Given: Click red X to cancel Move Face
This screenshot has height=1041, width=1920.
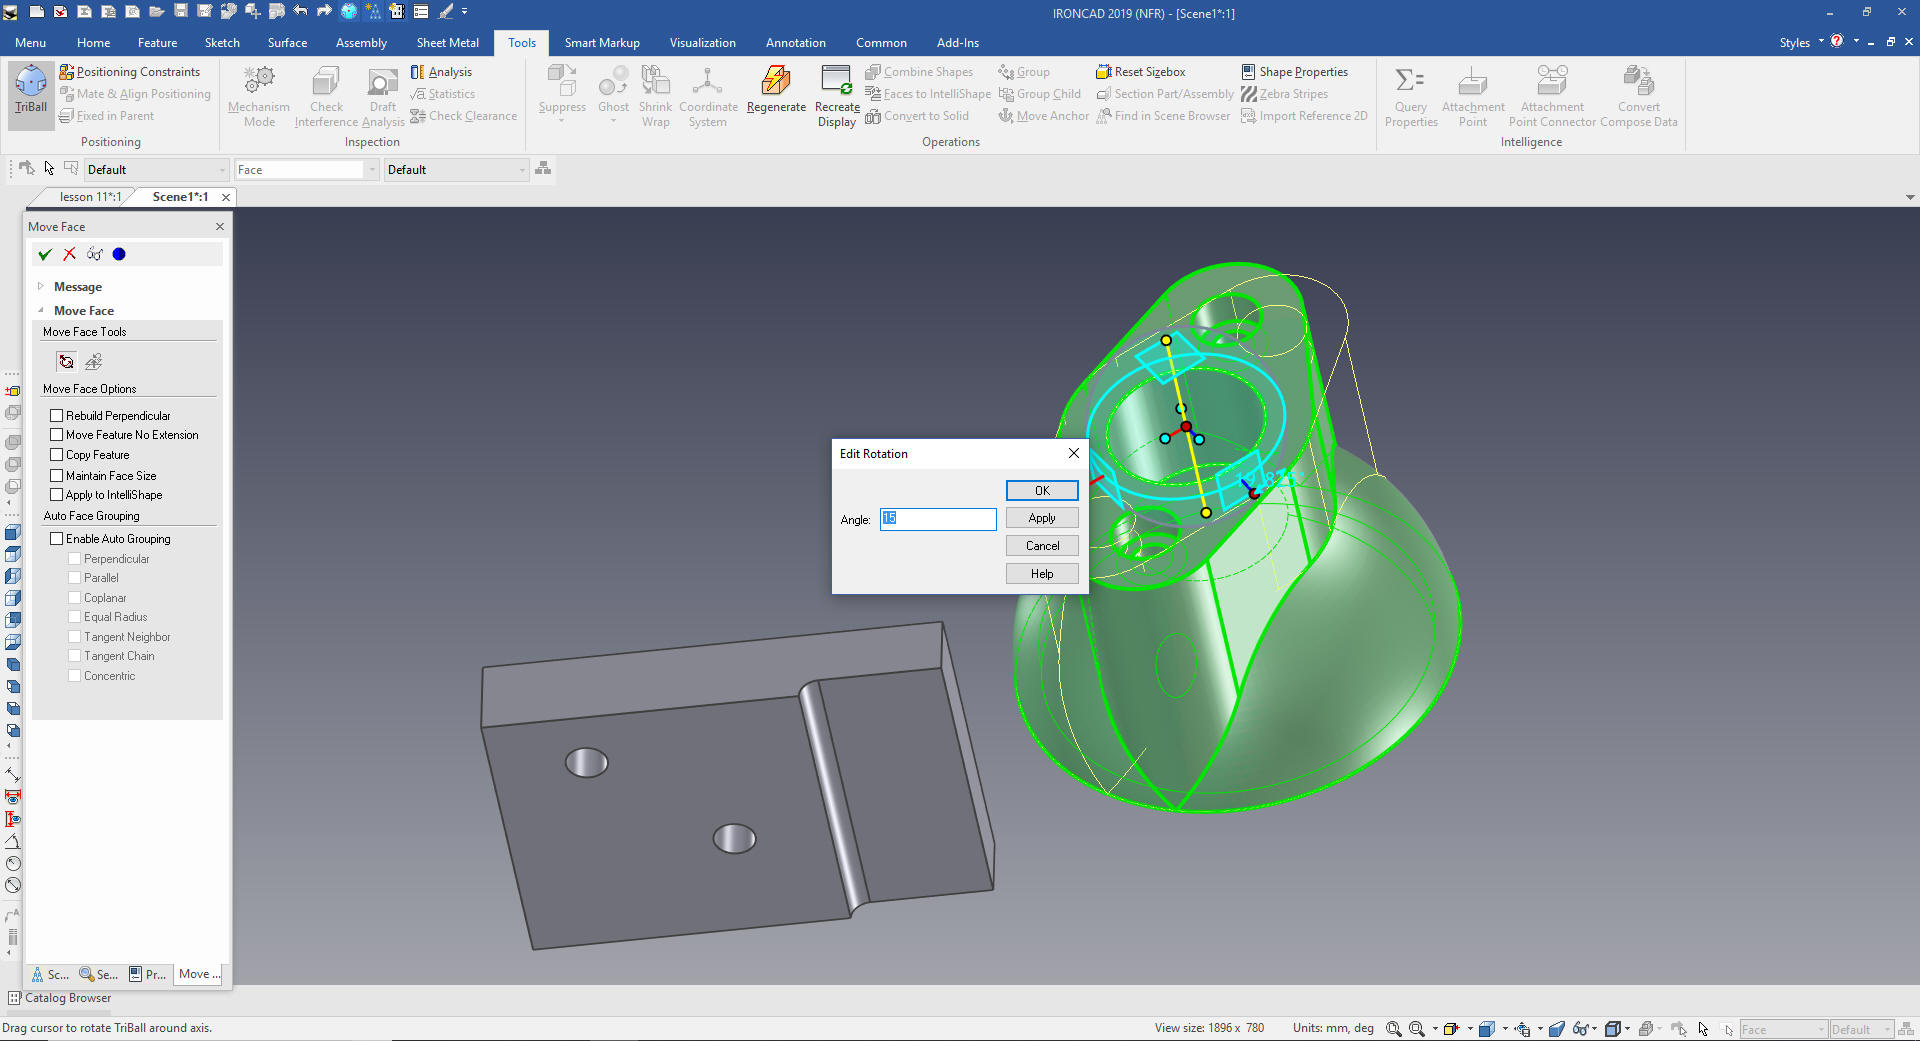Looking at the screenshot, I should point(69,254).
